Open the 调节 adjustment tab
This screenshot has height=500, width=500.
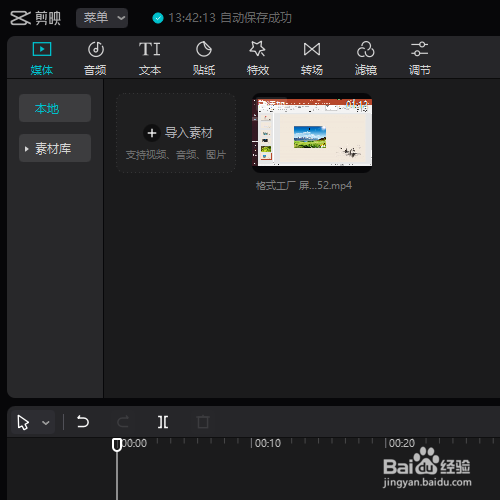point(420,58)
